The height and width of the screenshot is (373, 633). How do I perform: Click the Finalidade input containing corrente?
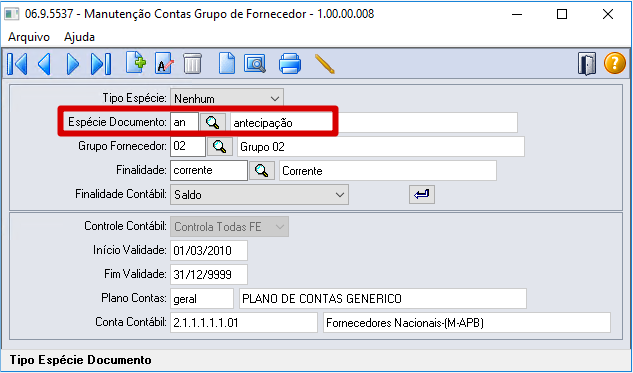click(x=209, y=170)
